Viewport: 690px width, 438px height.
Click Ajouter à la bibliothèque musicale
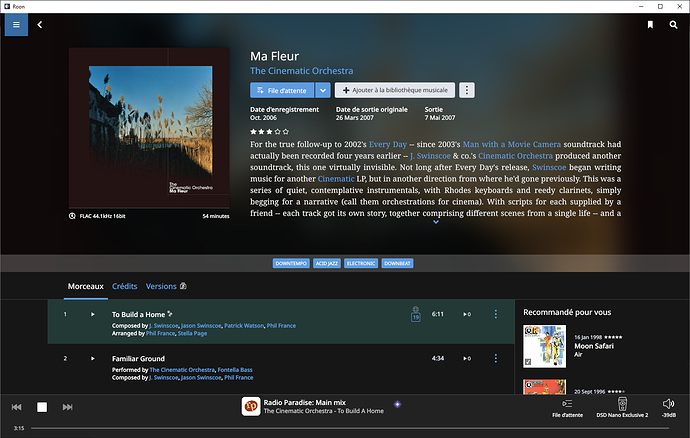(x=395, y=90)
